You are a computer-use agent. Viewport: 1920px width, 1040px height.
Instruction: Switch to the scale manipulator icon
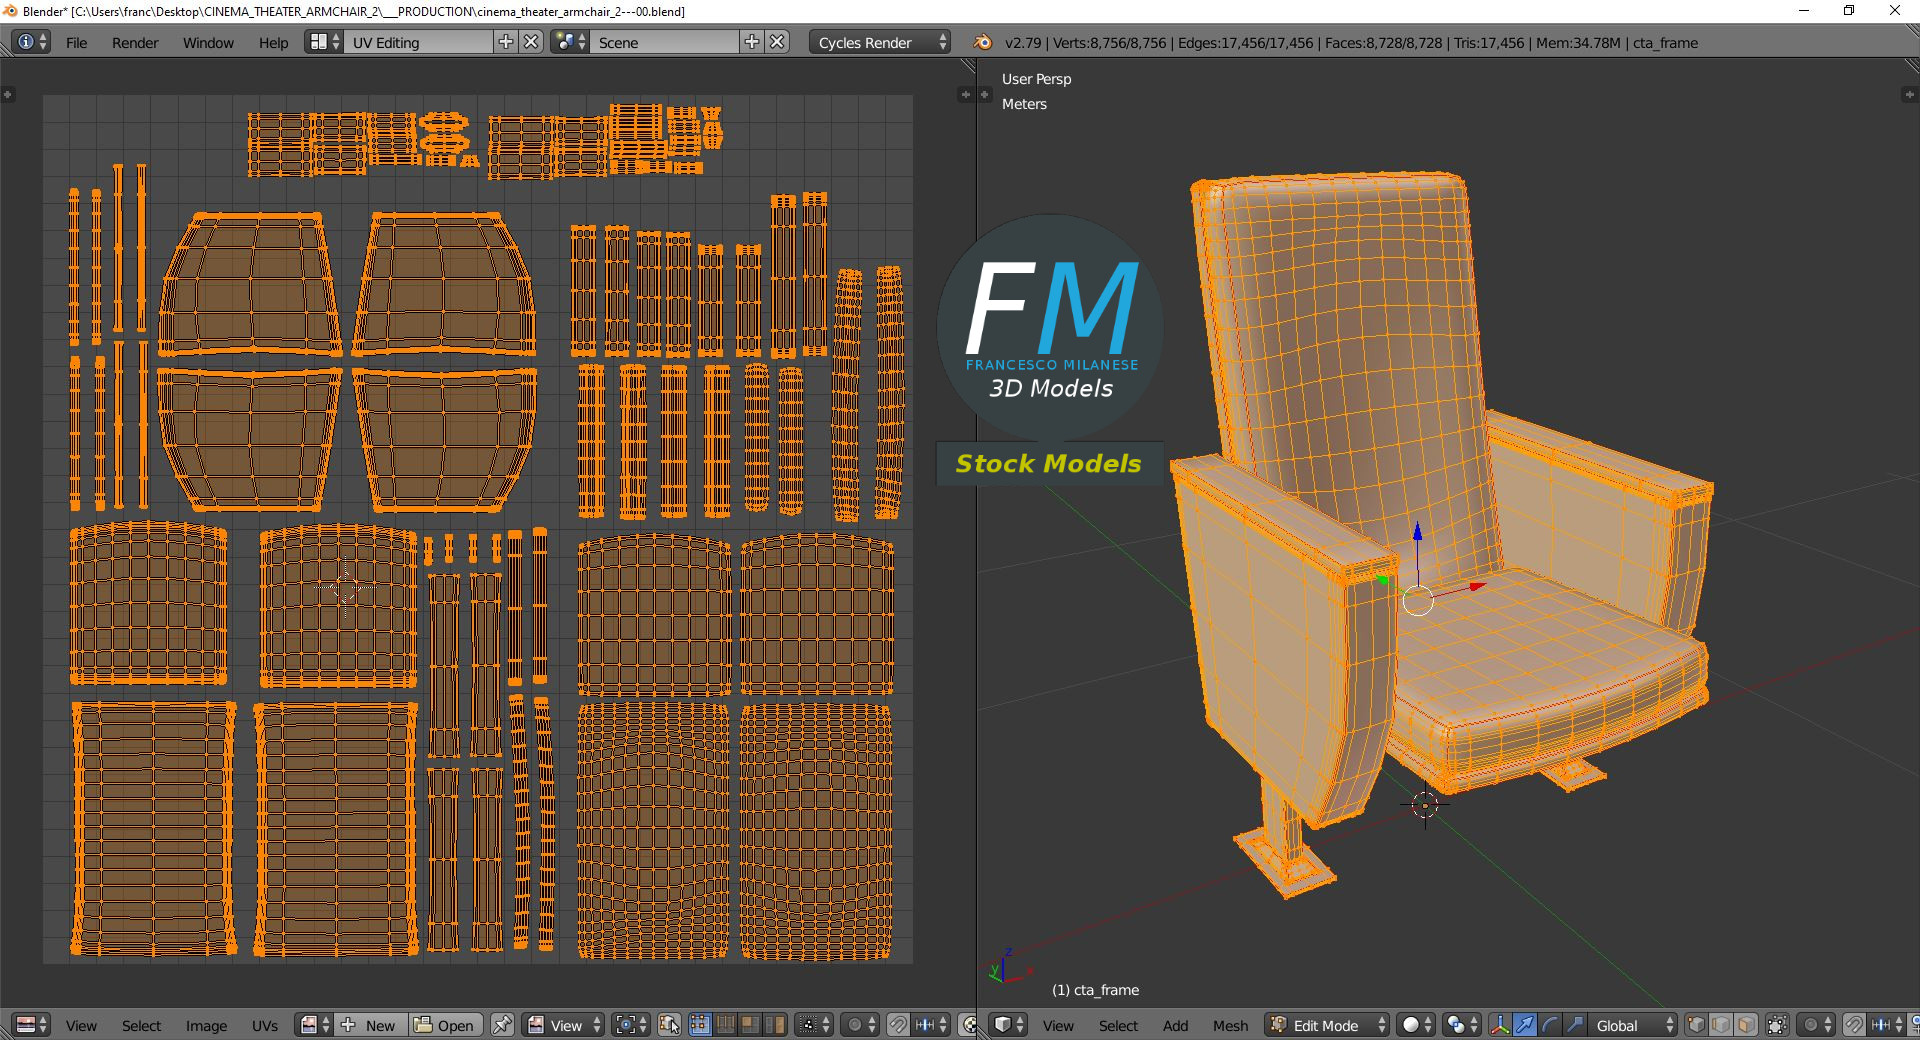click(1574, 1025)
